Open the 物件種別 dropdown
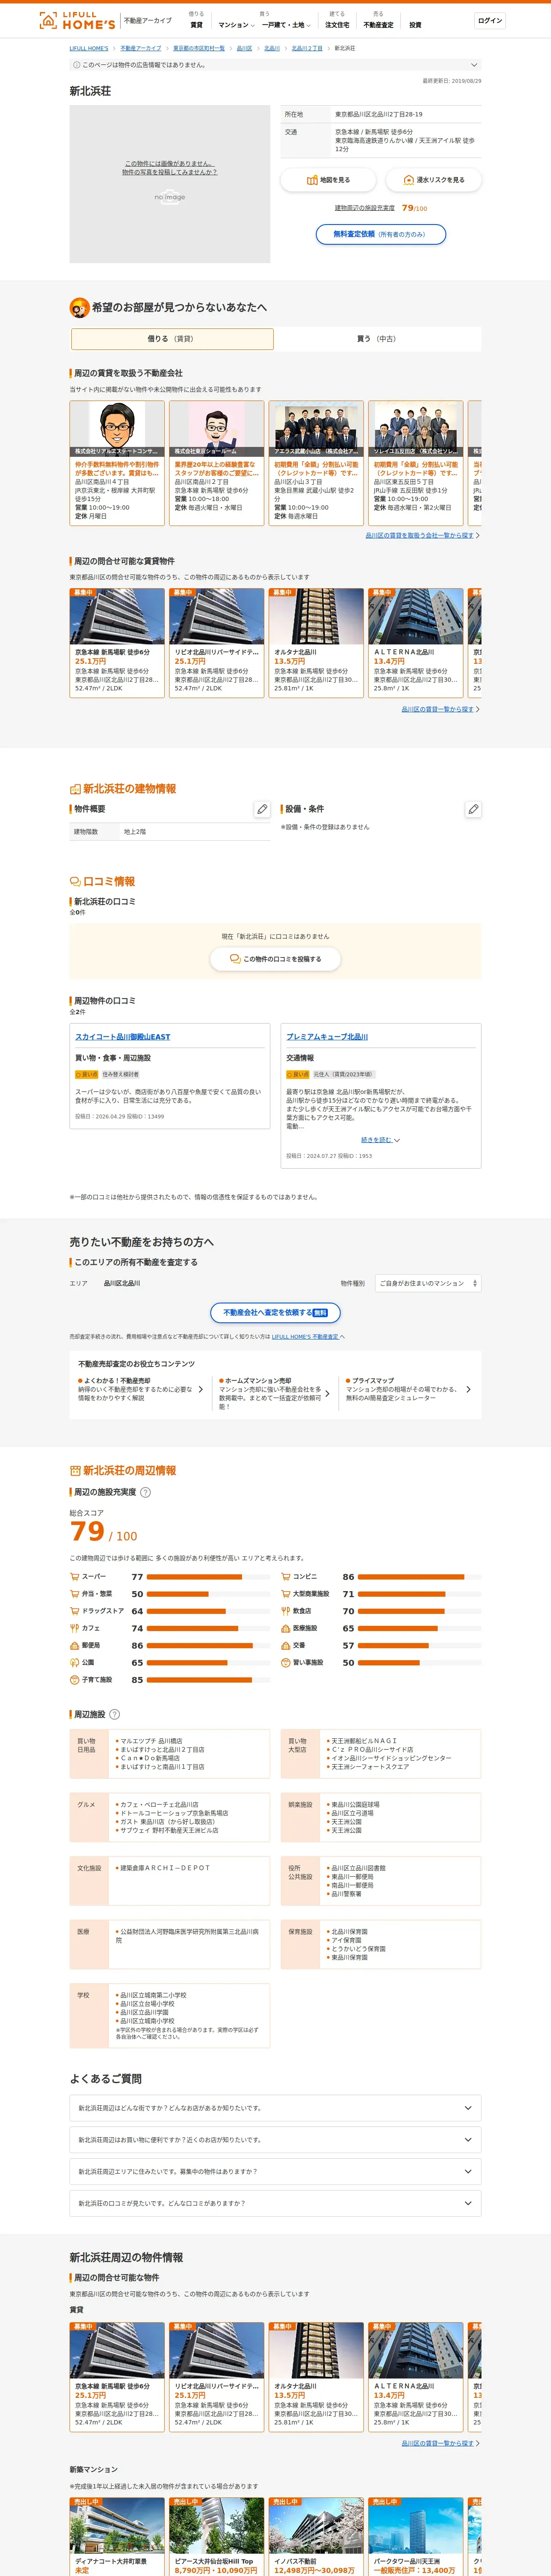The height and width of the screenshot is (2576, 551). [x=428, y=1283]
